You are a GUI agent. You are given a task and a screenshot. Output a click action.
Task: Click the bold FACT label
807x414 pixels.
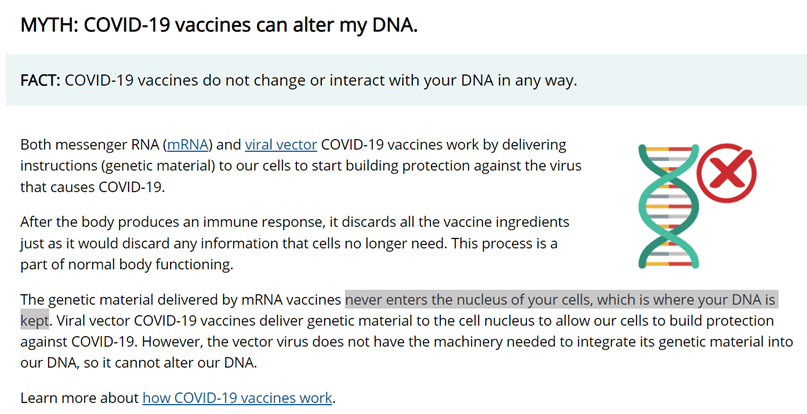(x=40, y=80)
